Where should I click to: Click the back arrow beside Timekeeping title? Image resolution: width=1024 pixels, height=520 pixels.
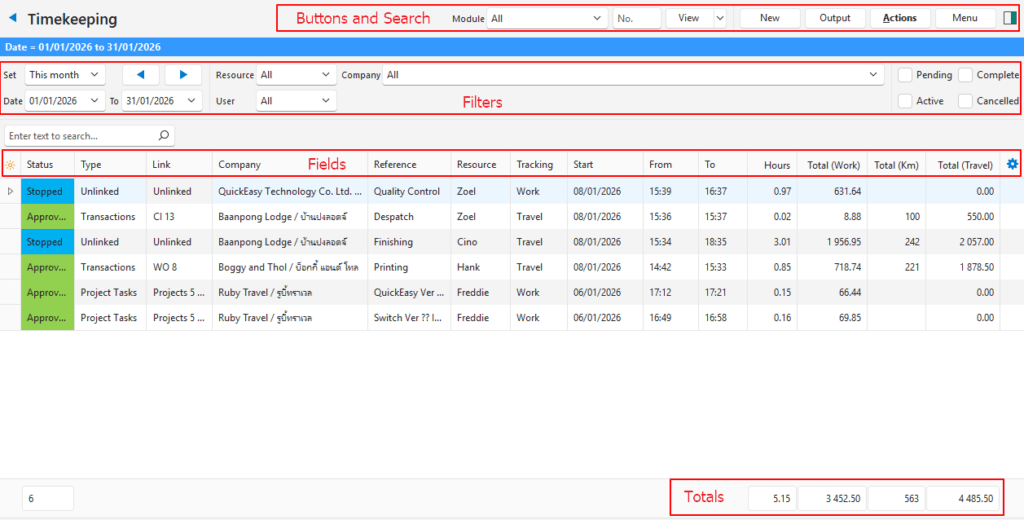[x=13, y=18]
